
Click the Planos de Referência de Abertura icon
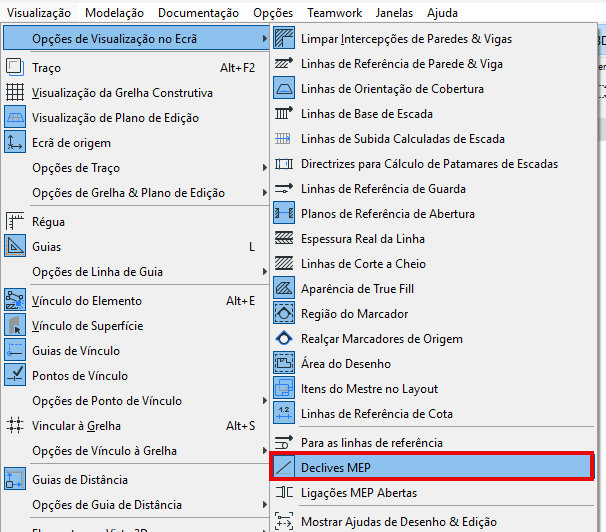point(284,212)
